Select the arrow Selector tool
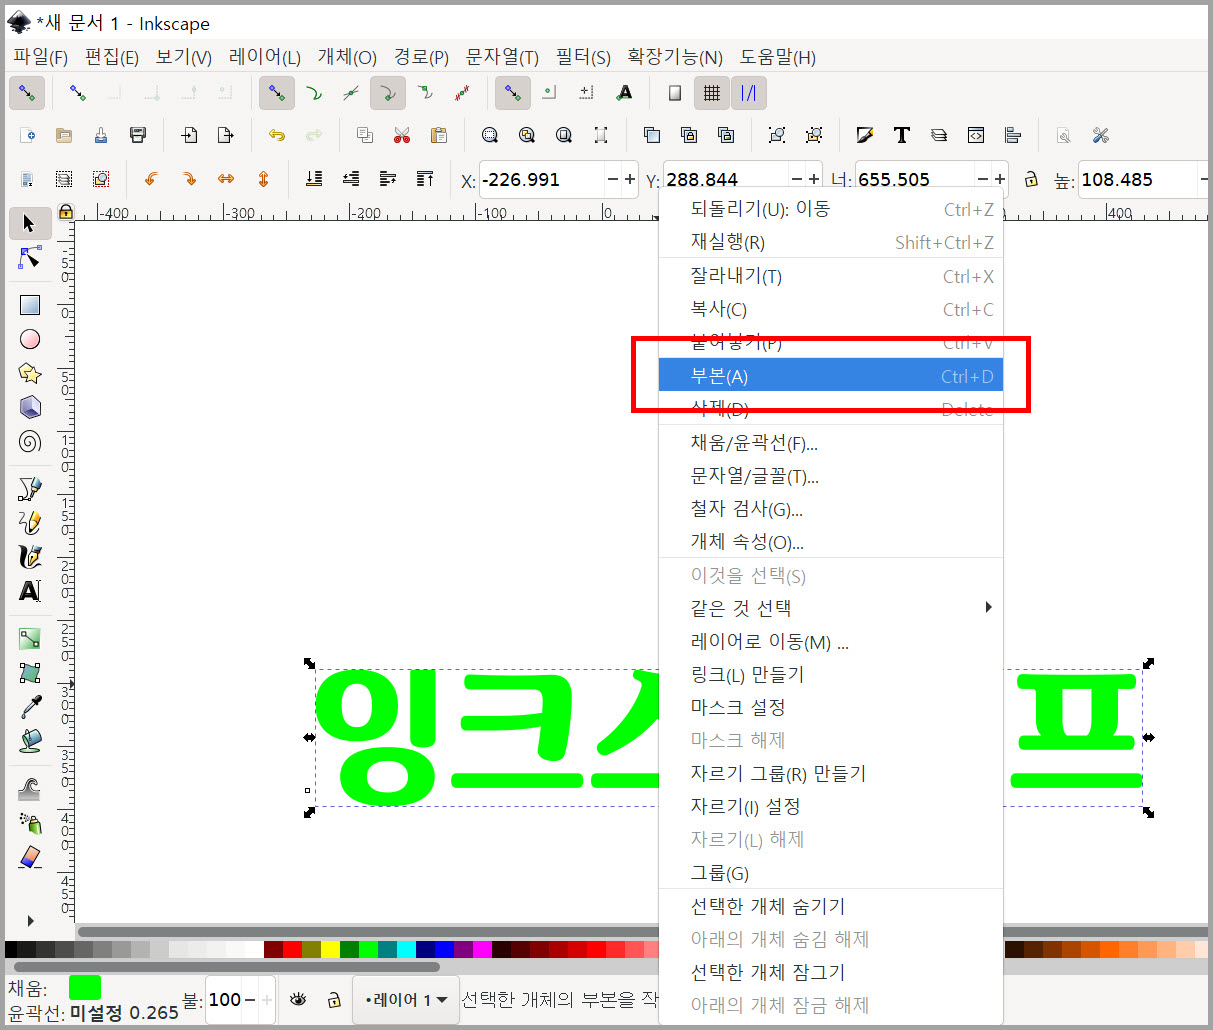 (29, 223)
